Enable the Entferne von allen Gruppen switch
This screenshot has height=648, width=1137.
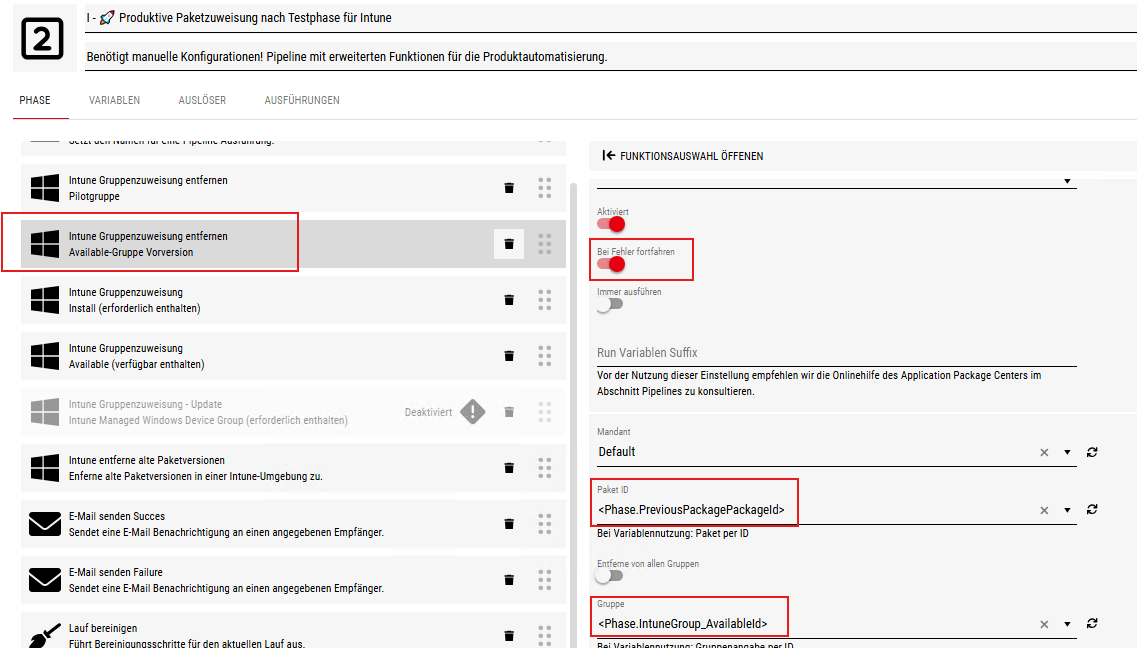click(x=610, y=576)
